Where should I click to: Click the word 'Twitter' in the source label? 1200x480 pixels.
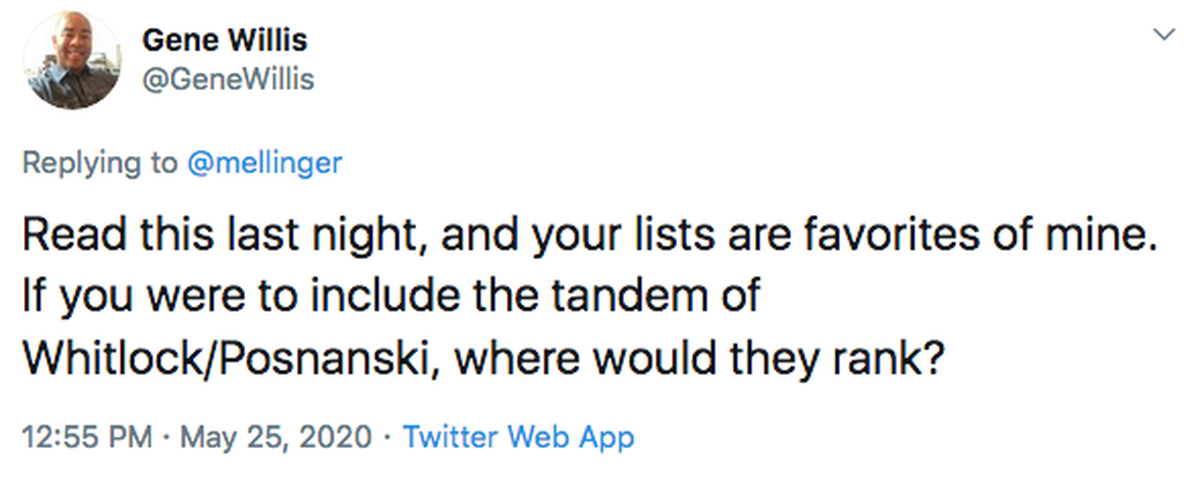[451, 437]
